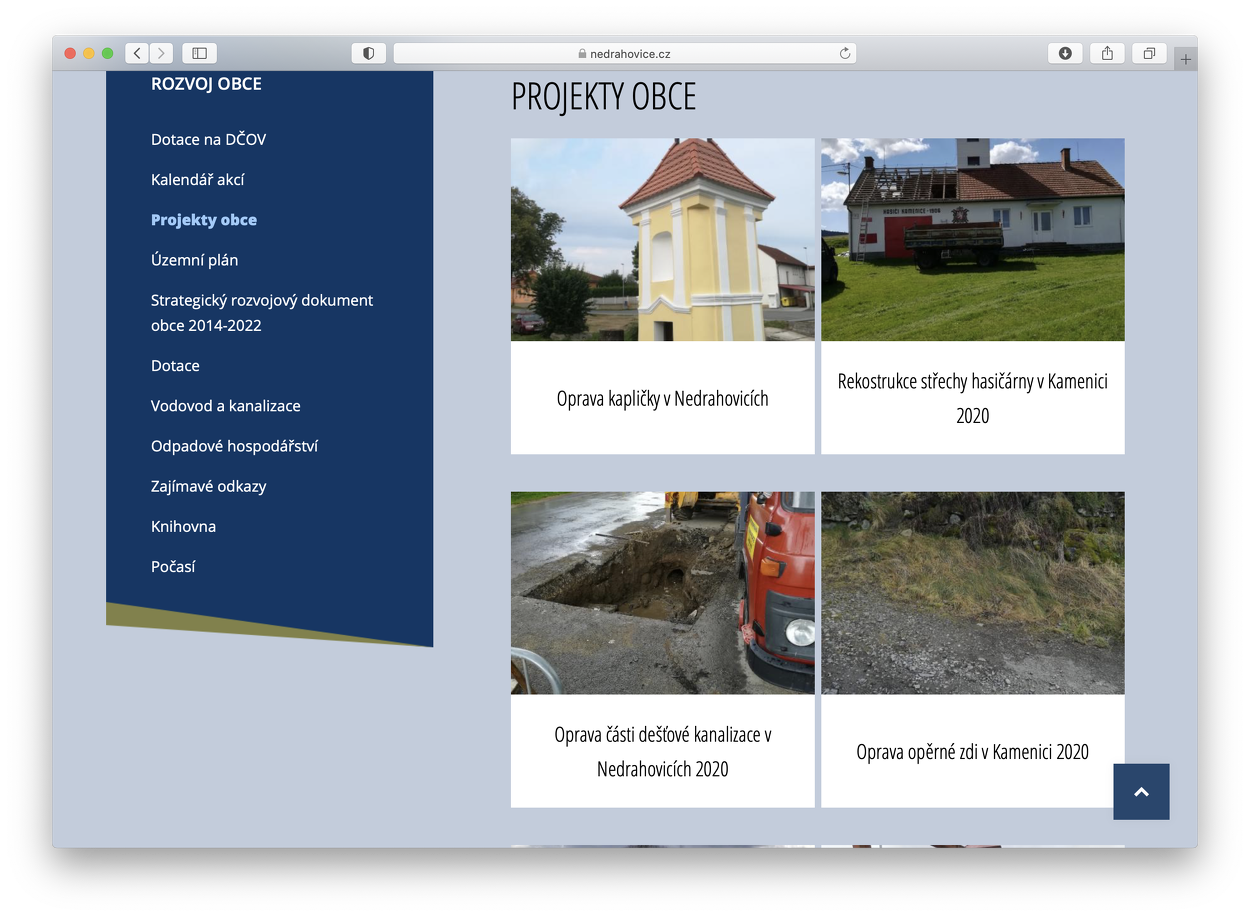View the Oprava opěrné zdi photo
The image size is (1250, 917).
click(x=972, y=593)
